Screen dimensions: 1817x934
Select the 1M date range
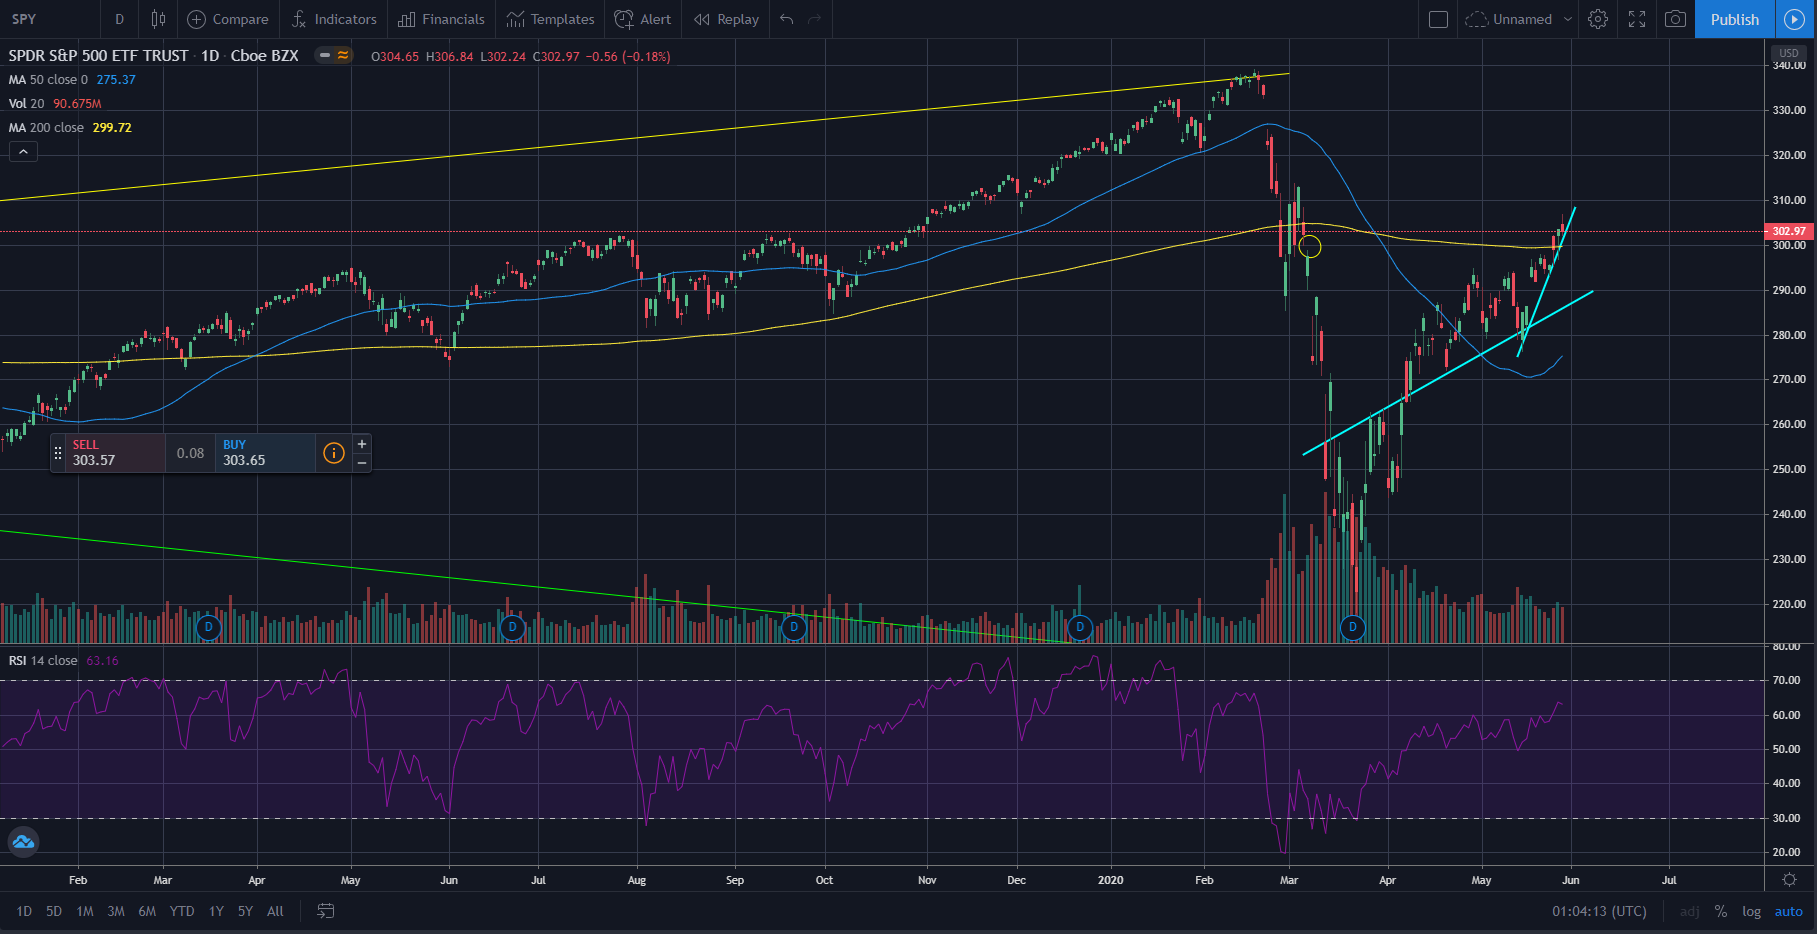(85, 911)
